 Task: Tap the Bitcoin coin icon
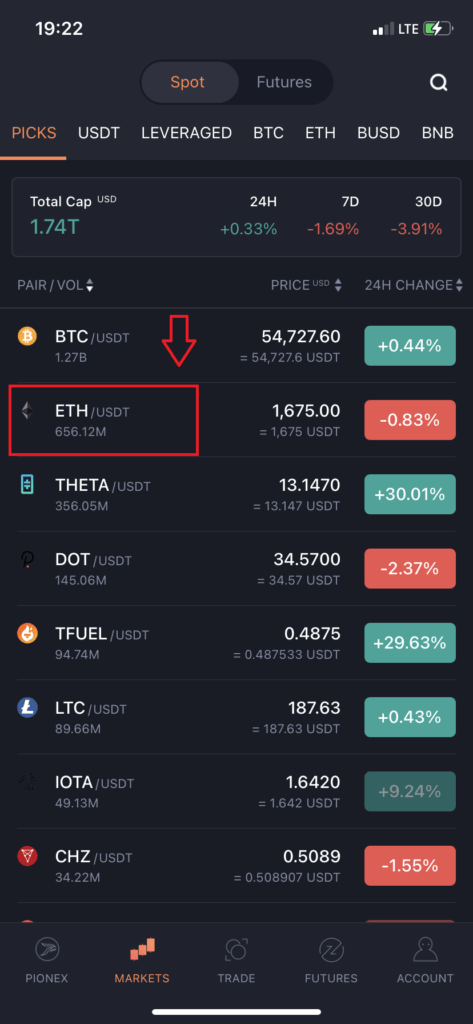click(x=27, y=337)
